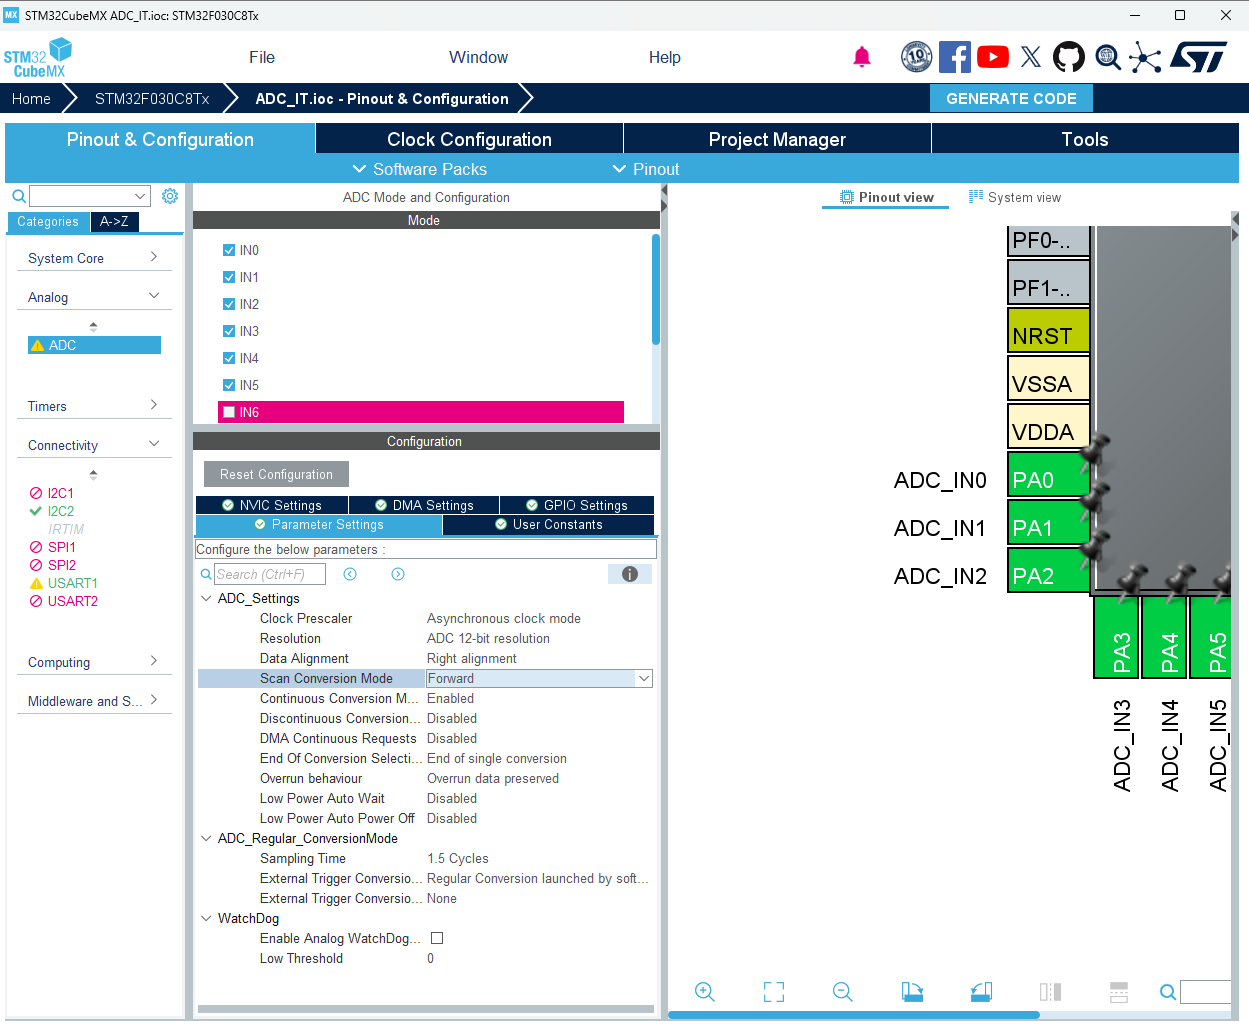The image size is (1249, 1028).
Task: Switch to Project Manager tab
Action: click(777, 139)
